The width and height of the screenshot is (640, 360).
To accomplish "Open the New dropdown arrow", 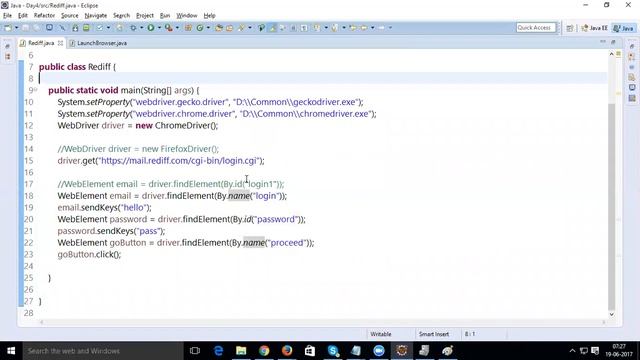I will tap(17, 28).
